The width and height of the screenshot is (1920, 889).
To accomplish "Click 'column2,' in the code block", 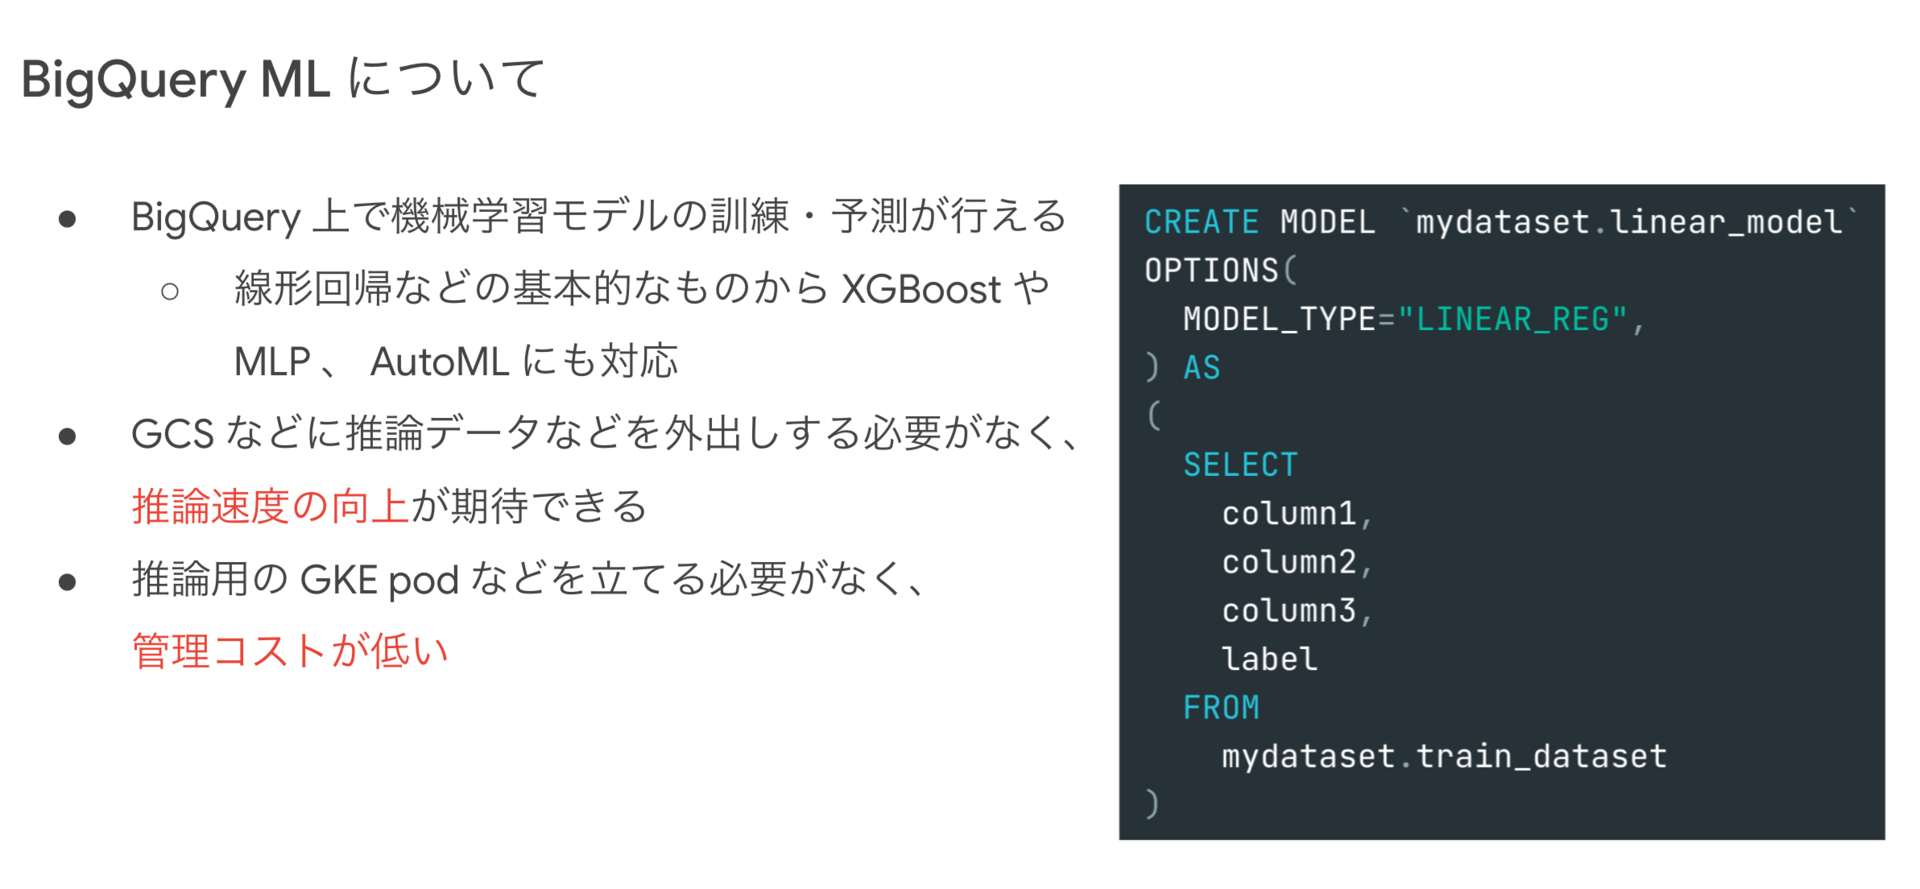I will (1297, 563).
